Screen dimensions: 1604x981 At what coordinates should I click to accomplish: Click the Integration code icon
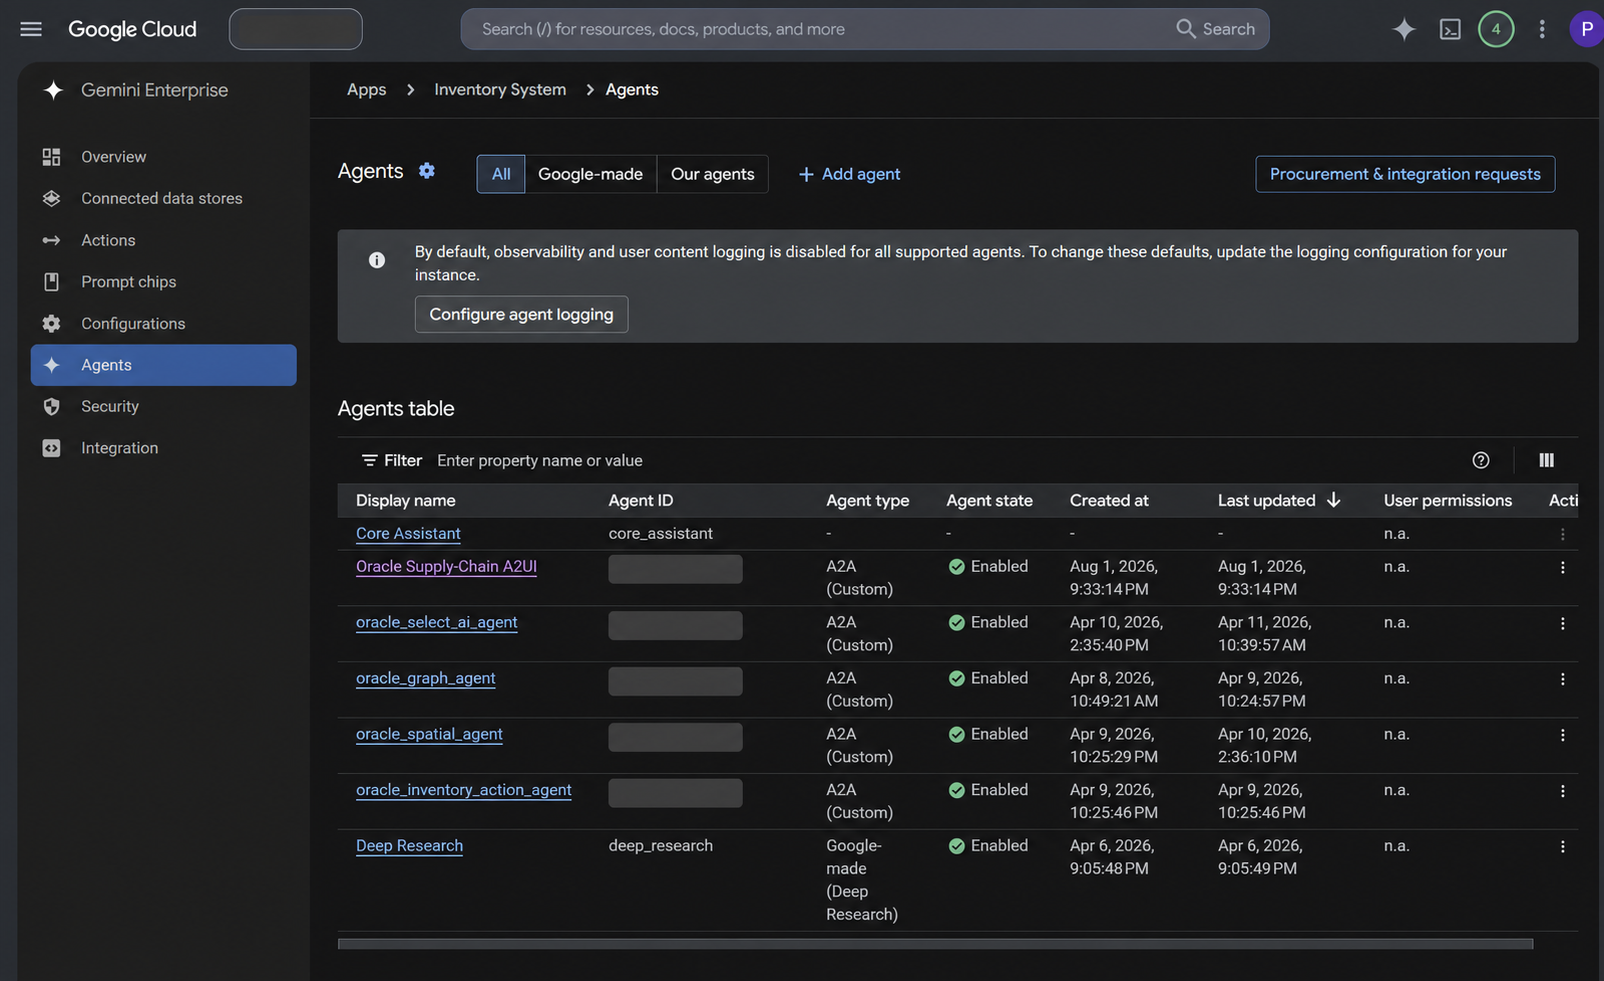click(x=51, y=448)
